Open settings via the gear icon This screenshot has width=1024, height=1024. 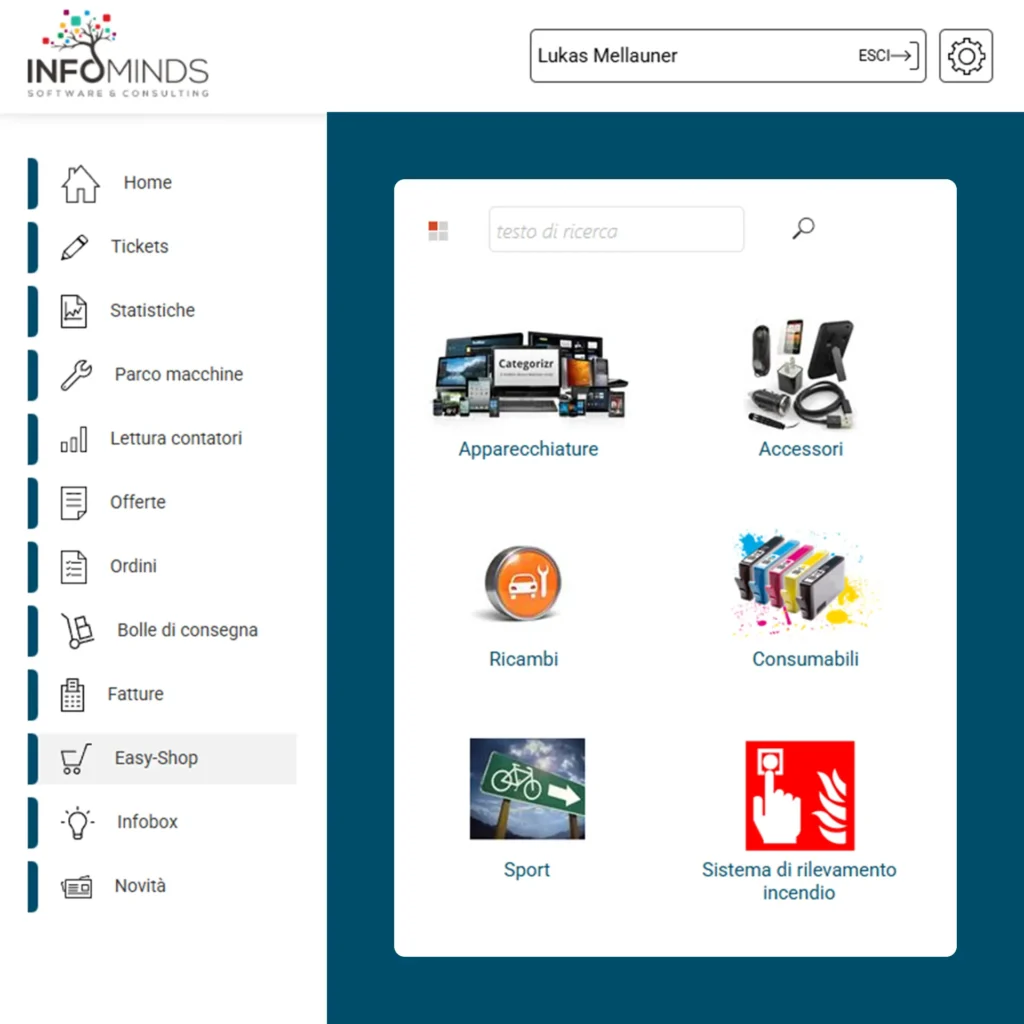click(x=964, y=56)
